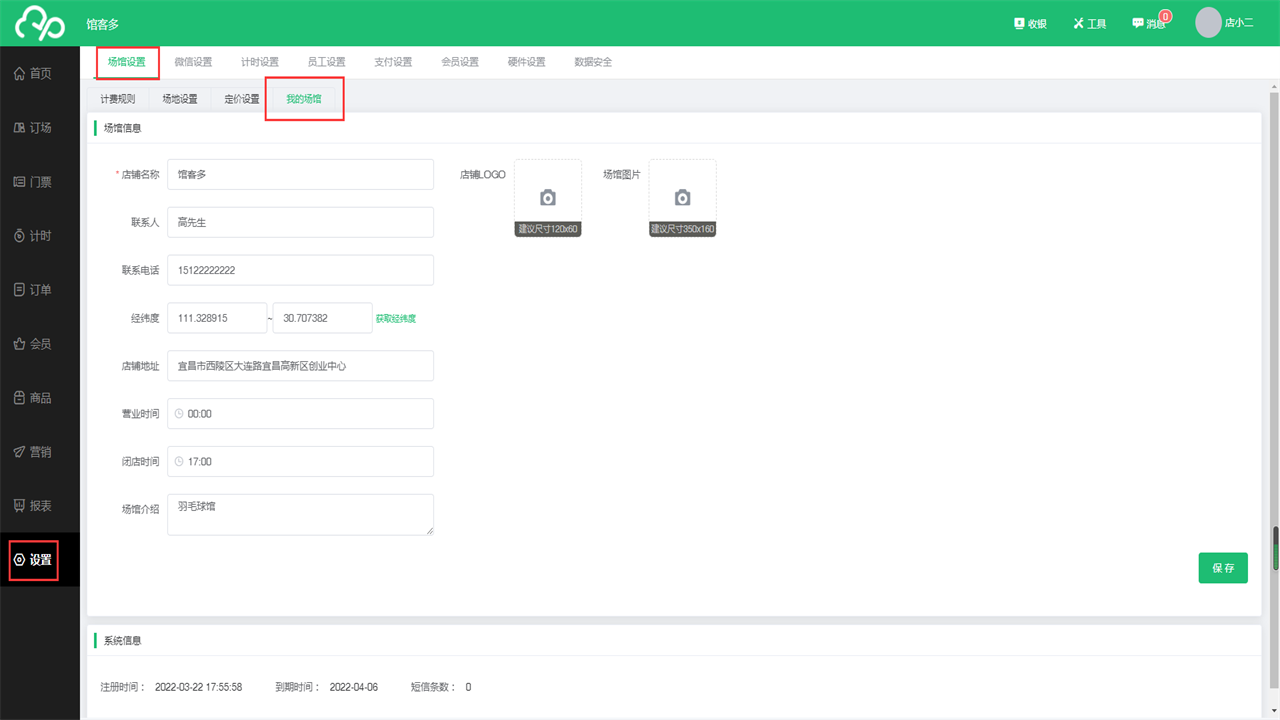Viewport: 1280px width, 720px height.
Task: Focus the 店铺地址 input field
Action: [x=300, y=366]
